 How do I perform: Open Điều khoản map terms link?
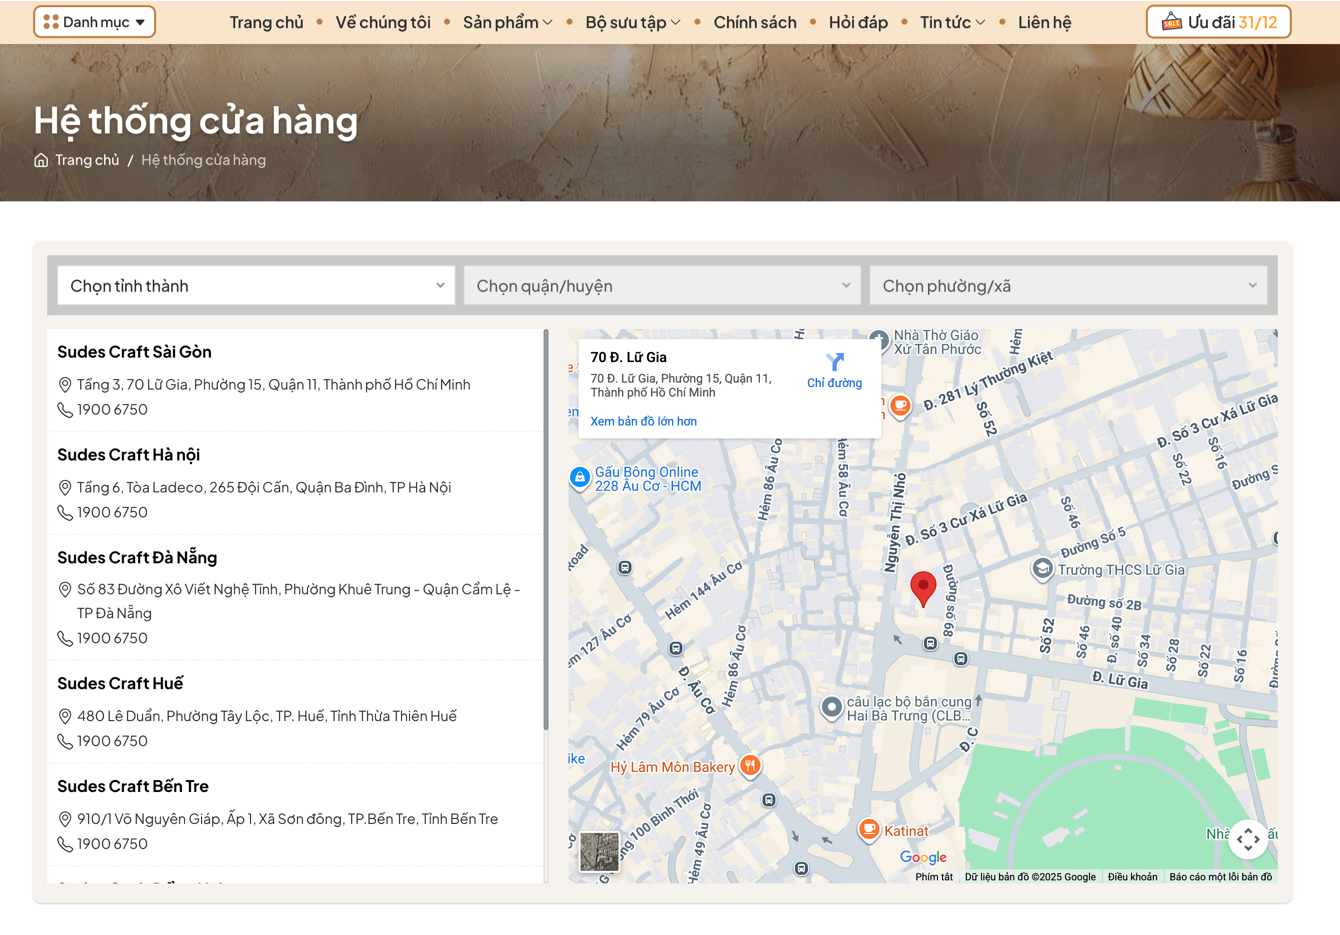coord(1132,877)
